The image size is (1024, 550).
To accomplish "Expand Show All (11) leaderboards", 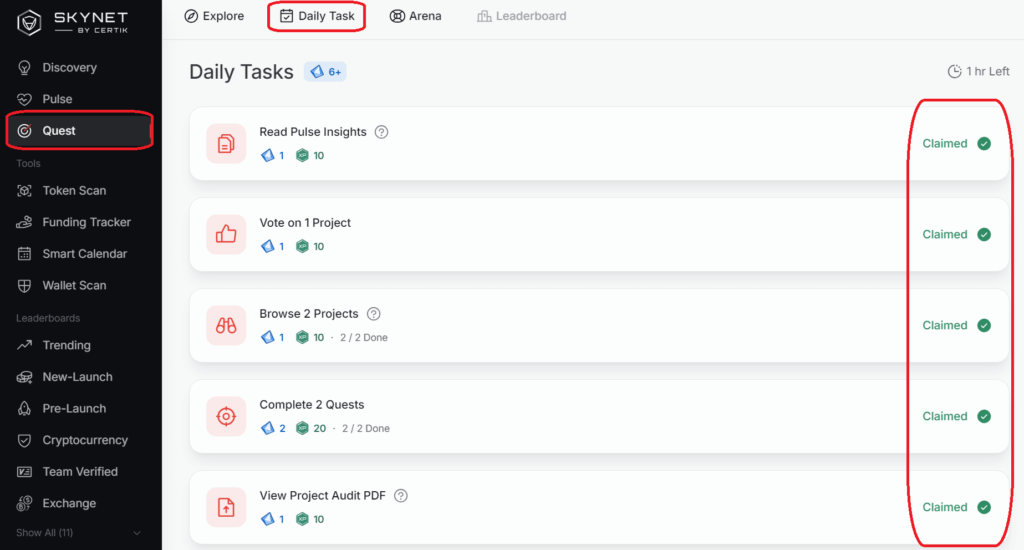I will [44, 533].
